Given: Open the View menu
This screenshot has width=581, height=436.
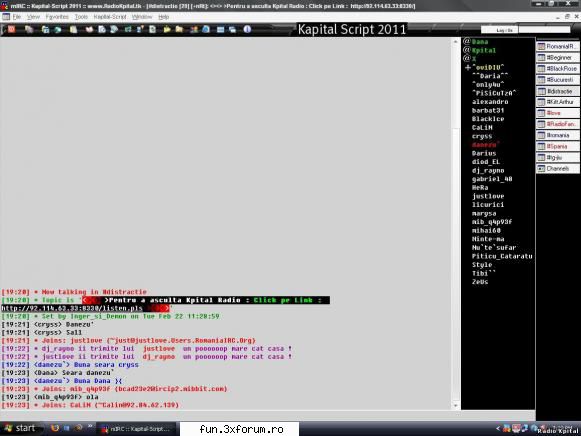Looking at the screenshot, I should coord(33,17).
